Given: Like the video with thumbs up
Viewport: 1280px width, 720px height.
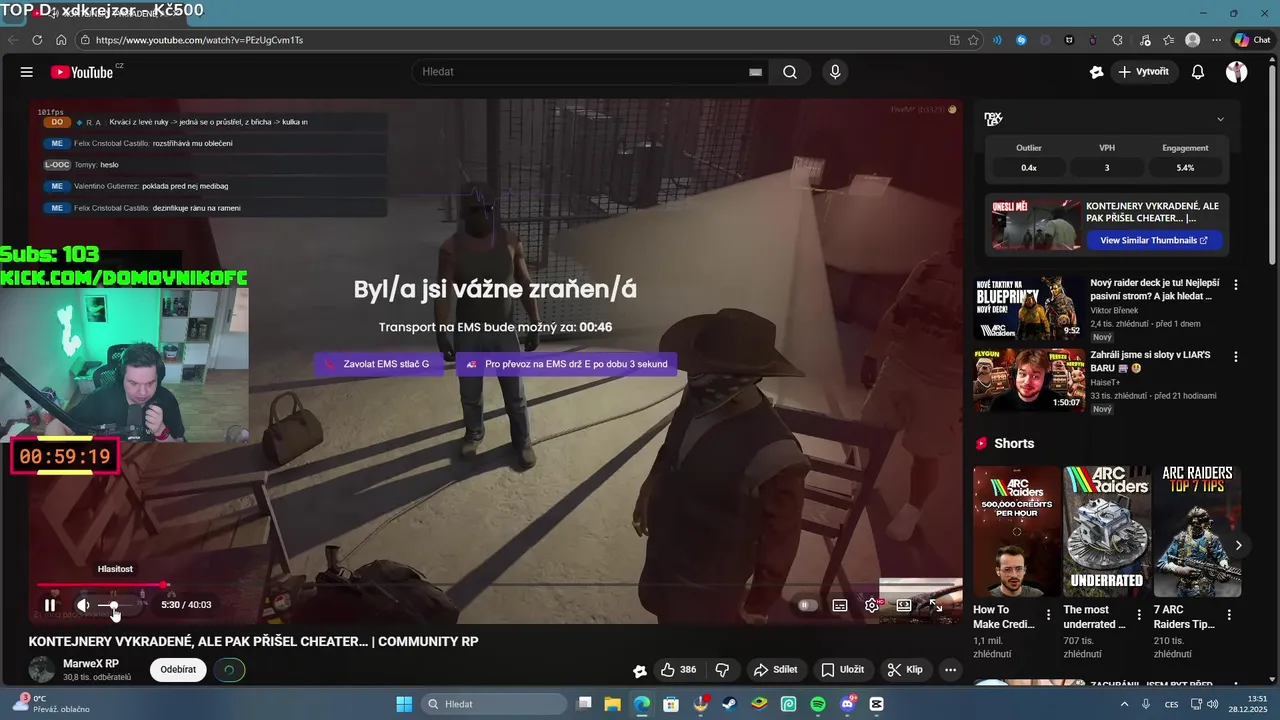Looking at the screenshot, I should [678, 670].
